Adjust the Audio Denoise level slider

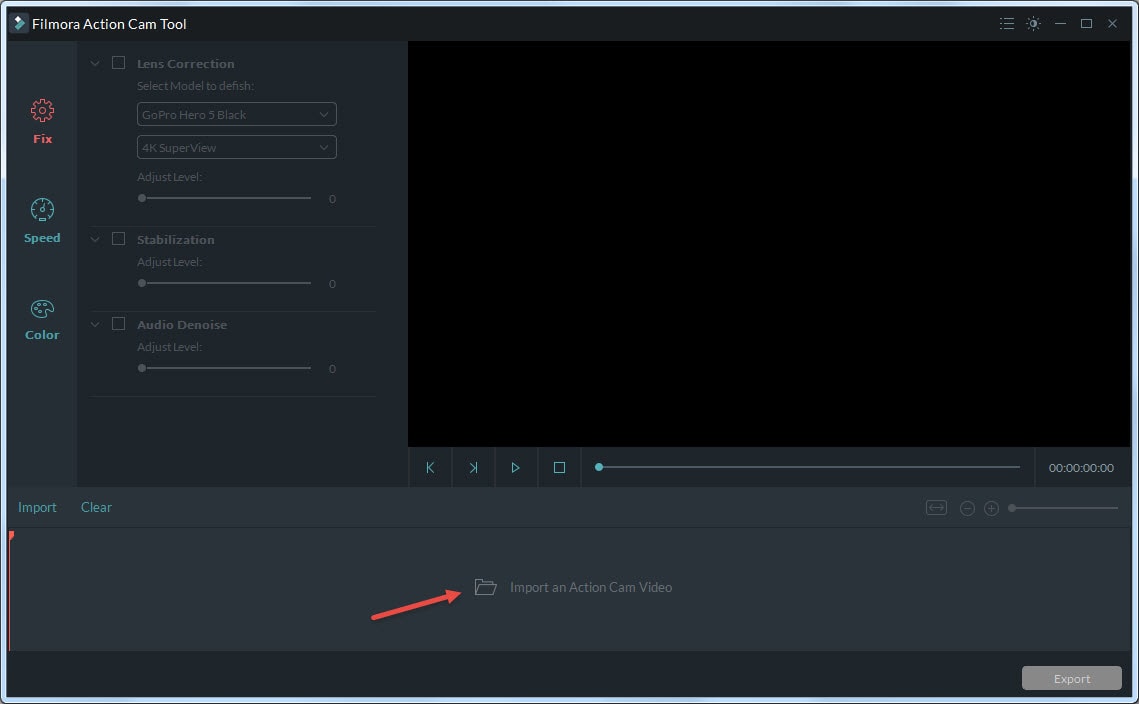[225, 368]
